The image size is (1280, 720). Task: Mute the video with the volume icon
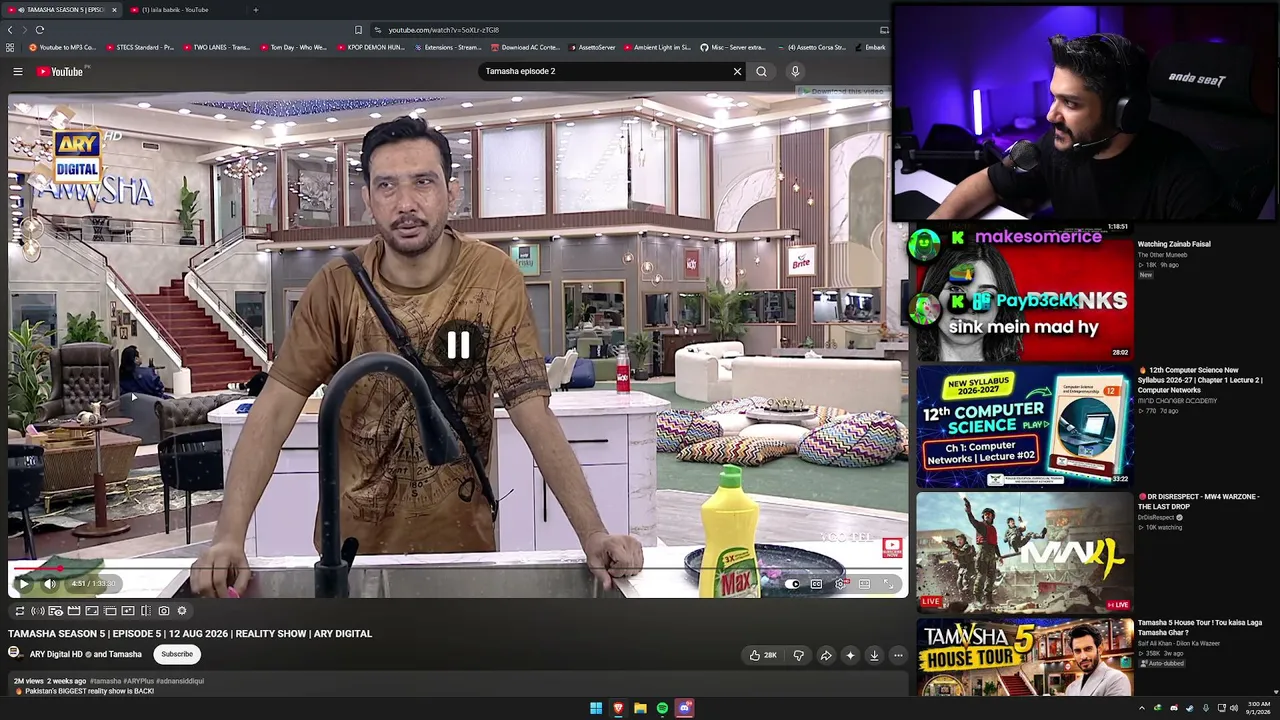point(49,584)
